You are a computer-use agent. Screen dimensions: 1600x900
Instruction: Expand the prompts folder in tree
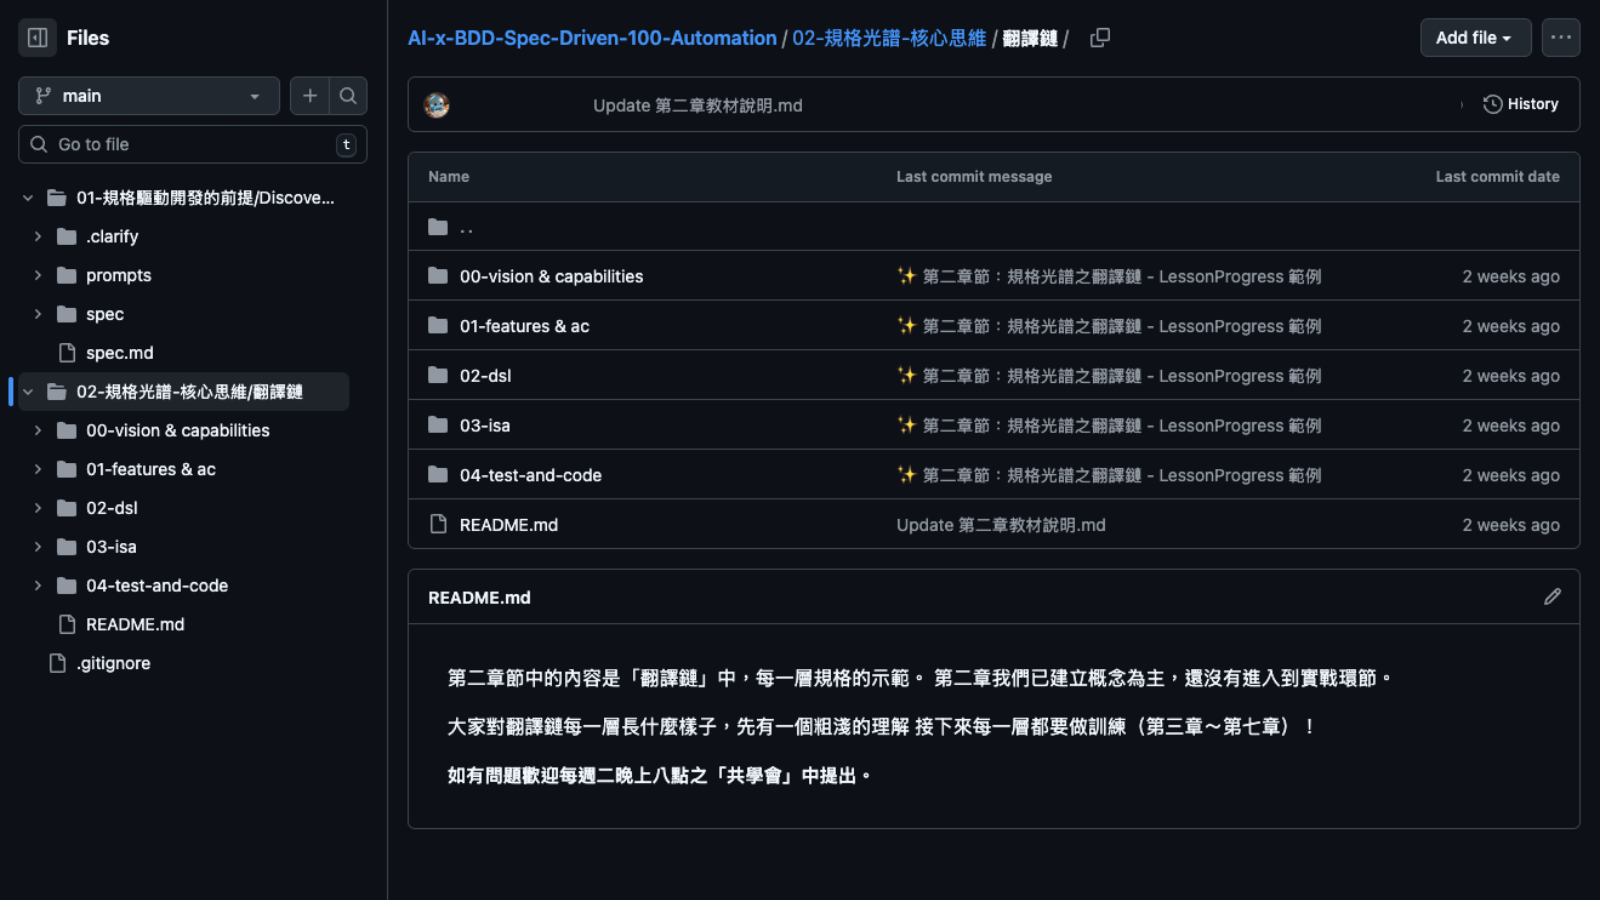[38, 275]
